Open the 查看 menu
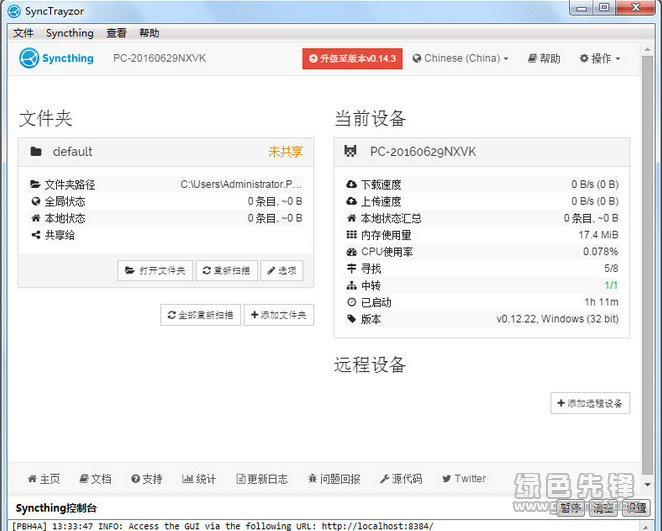Viewport: 662px width, 531px height. coord(116,33)
